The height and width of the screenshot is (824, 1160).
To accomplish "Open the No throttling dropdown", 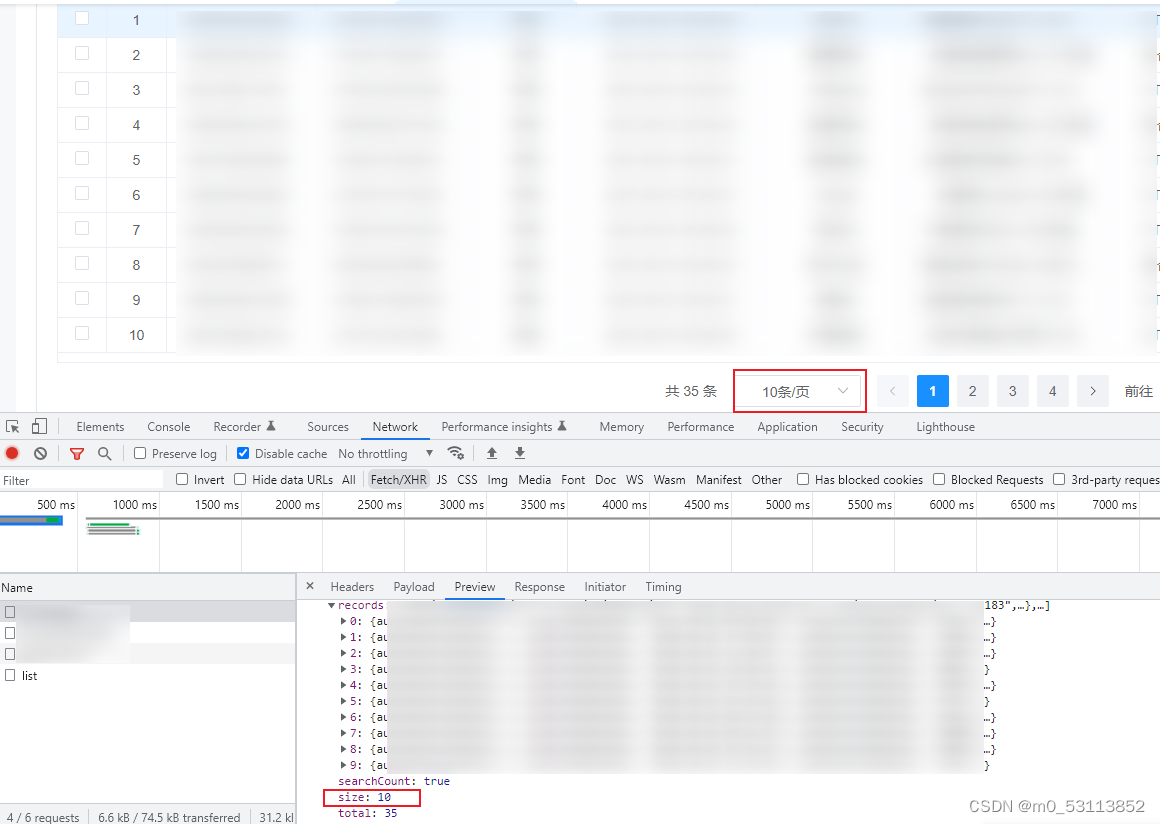I will click(384, 453).
